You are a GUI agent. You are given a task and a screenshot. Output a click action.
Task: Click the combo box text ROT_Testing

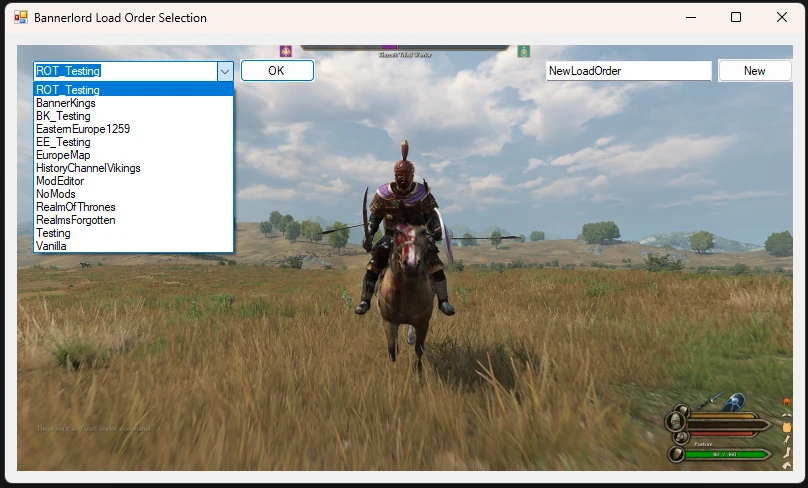pos(68,71)
